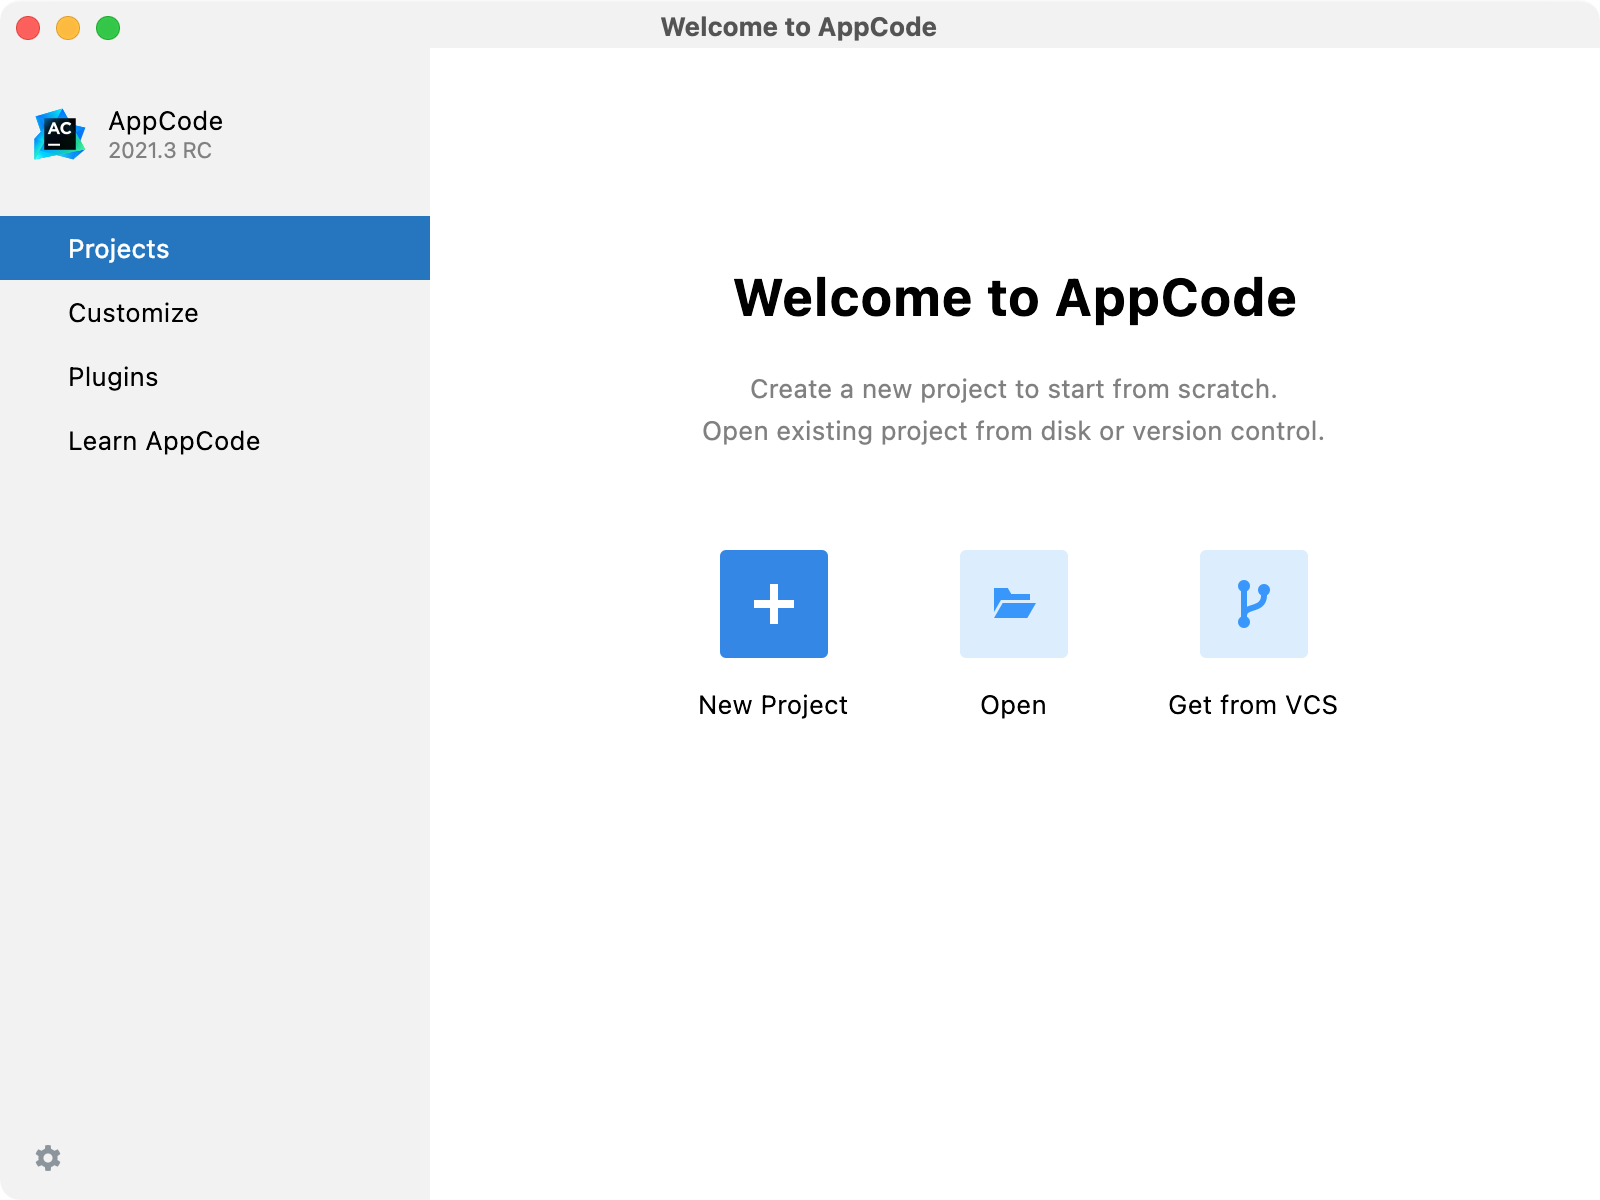The height and width of the screenshot is (1200, 1600).
Task: Click the large Welcome to AppCode heading
Action: [x=1014, y=298]
